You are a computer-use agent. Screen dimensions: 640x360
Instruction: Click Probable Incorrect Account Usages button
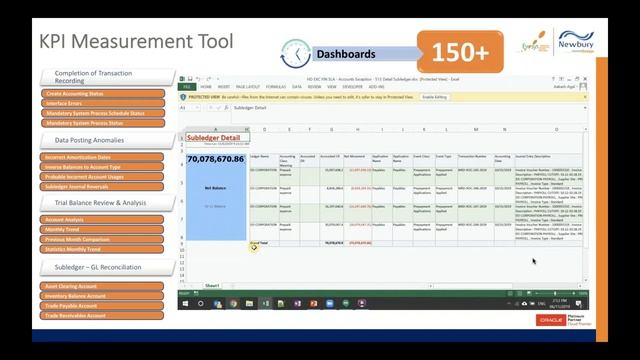tap(102, 177)
